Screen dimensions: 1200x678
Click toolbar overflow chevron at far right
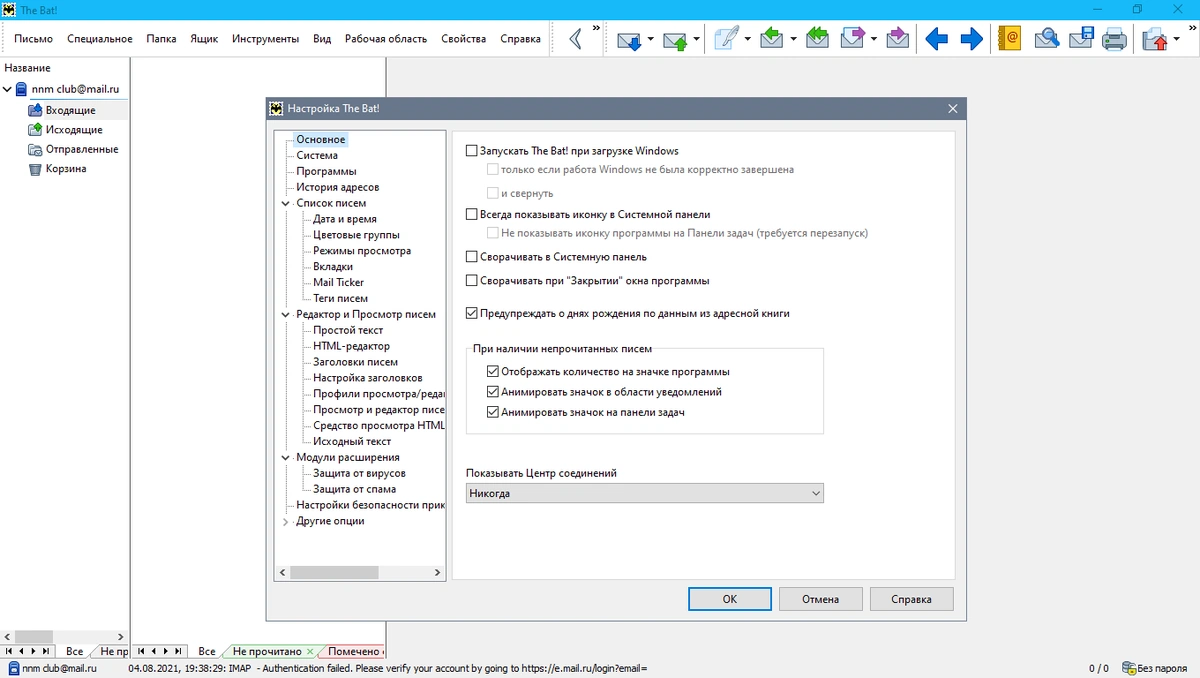(x=1190, y=29)
